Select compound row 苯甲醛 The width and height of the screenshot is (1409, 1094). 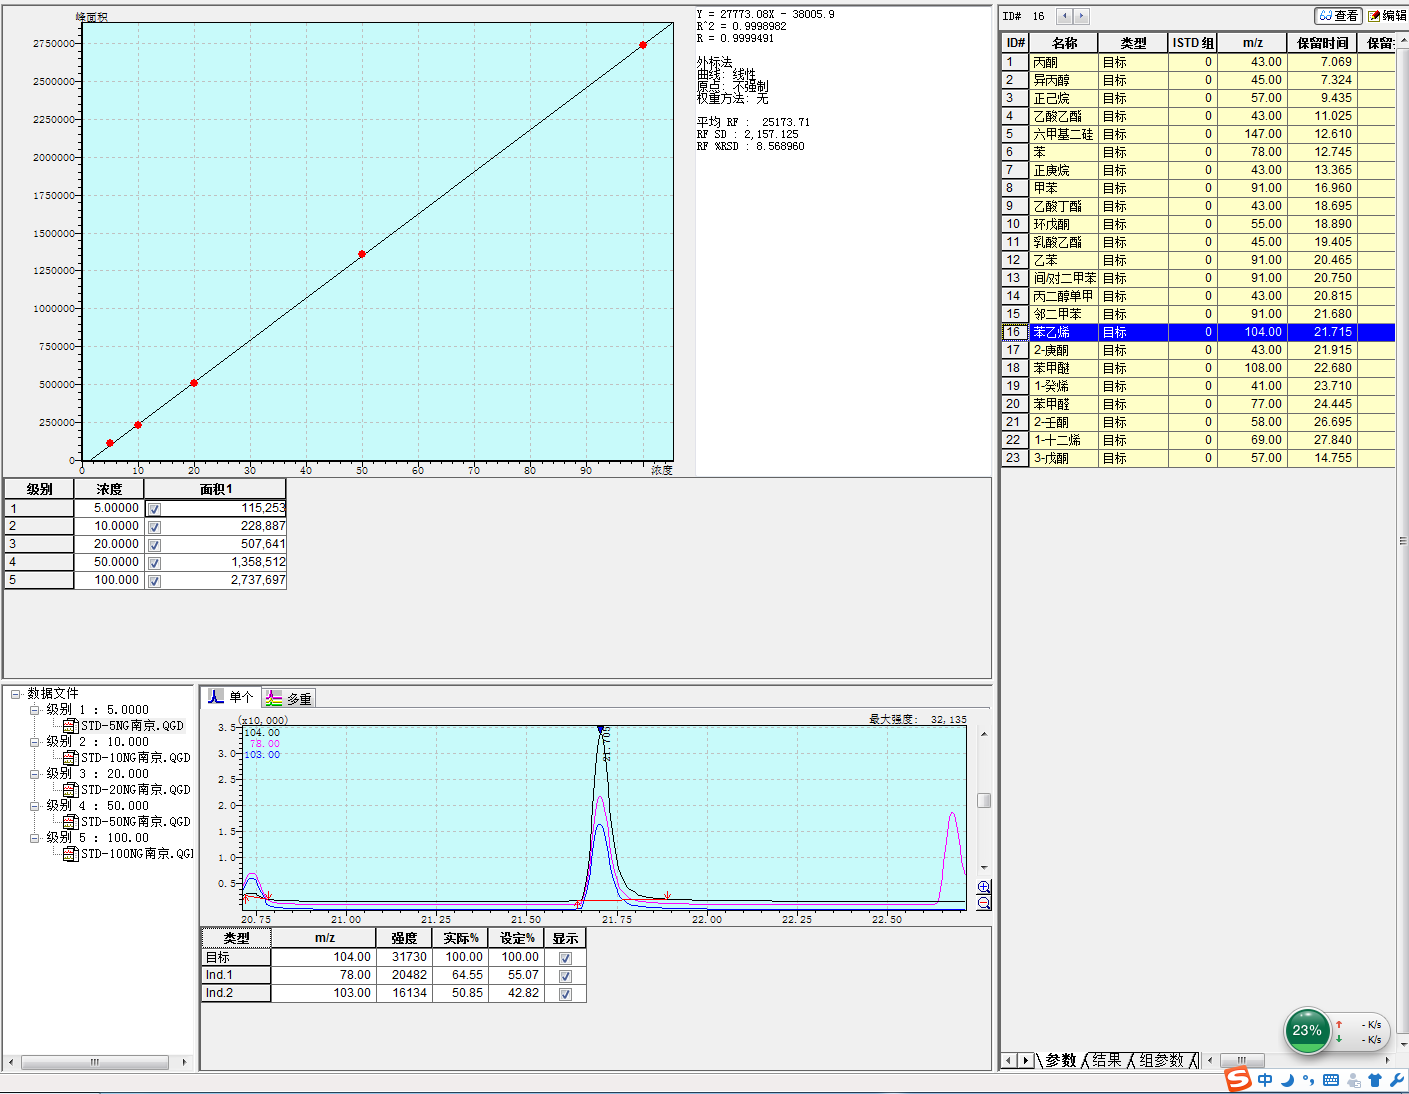[1198, 404]
